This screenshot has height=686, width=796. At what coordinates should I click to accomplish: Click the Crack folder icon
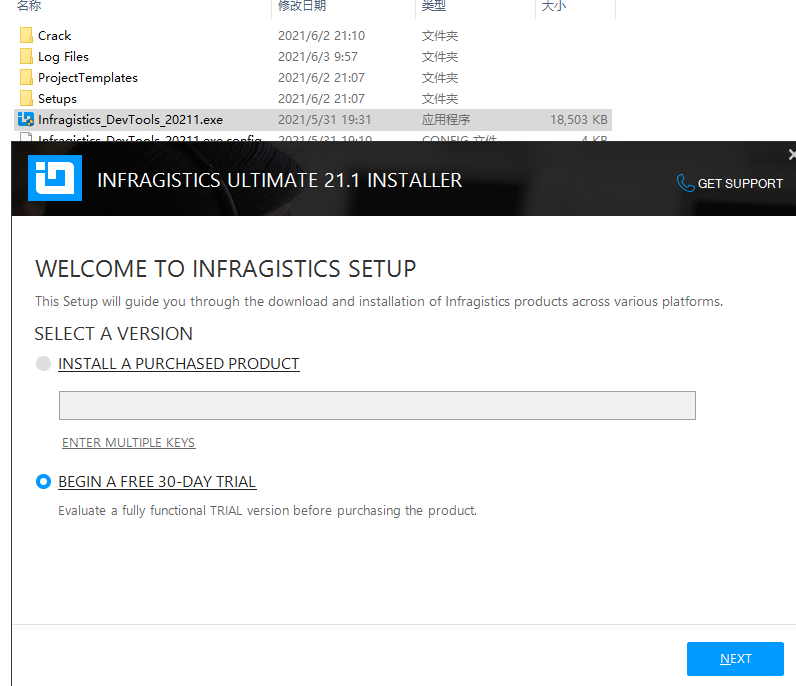[26, 36]
